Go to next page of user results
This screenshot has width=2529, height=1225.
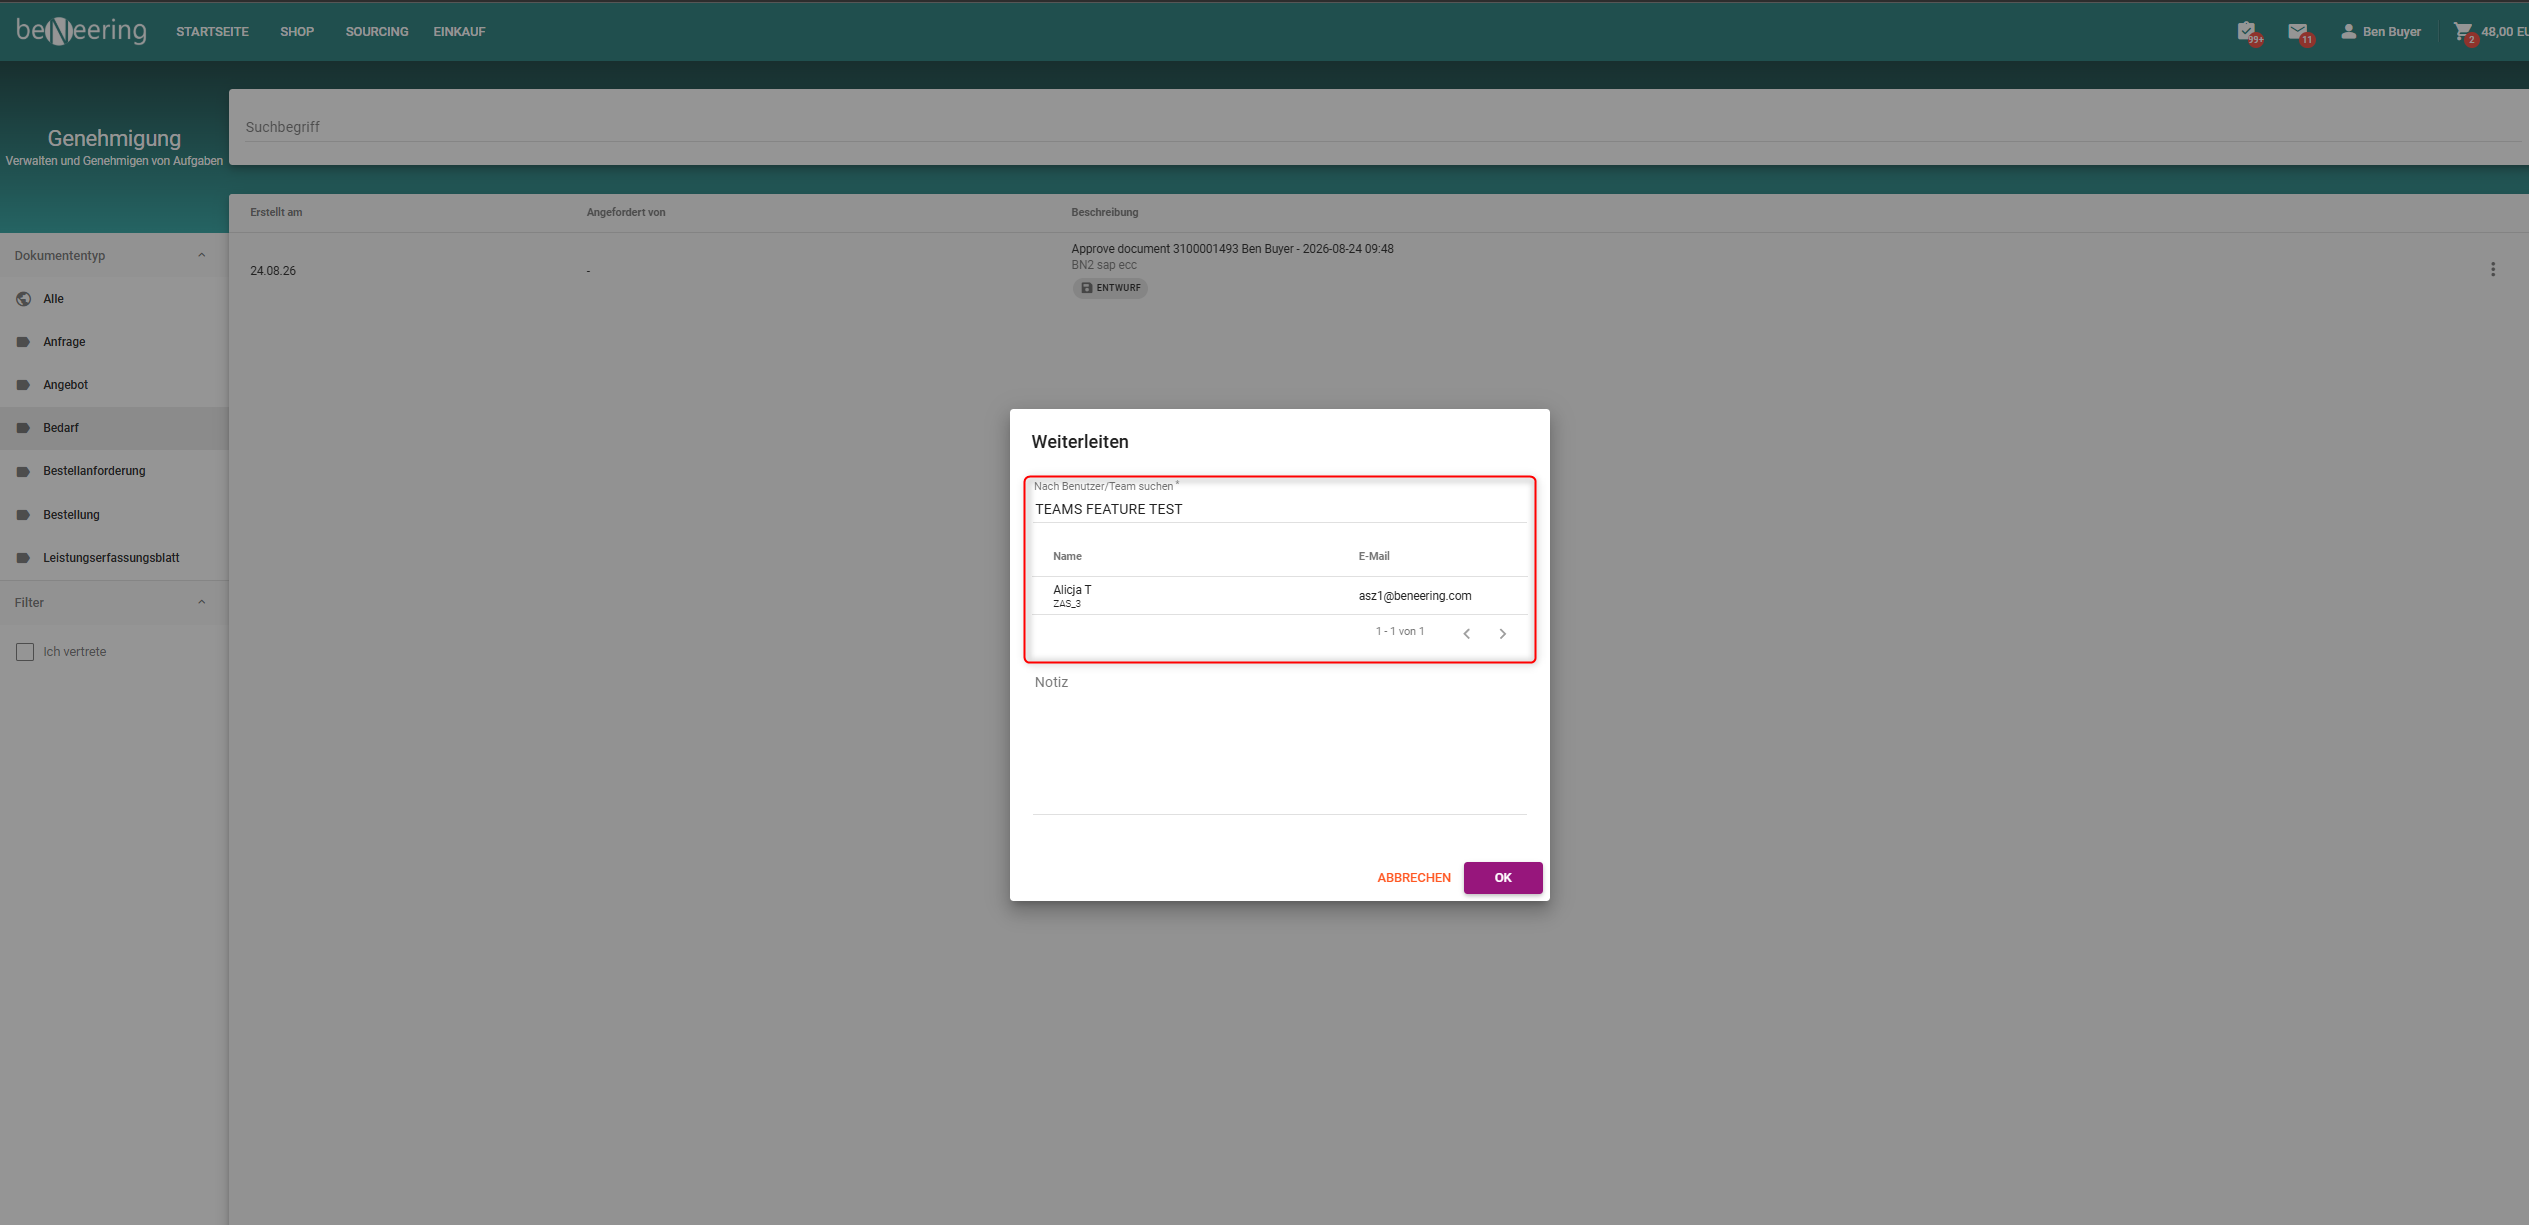point(1502,633)
